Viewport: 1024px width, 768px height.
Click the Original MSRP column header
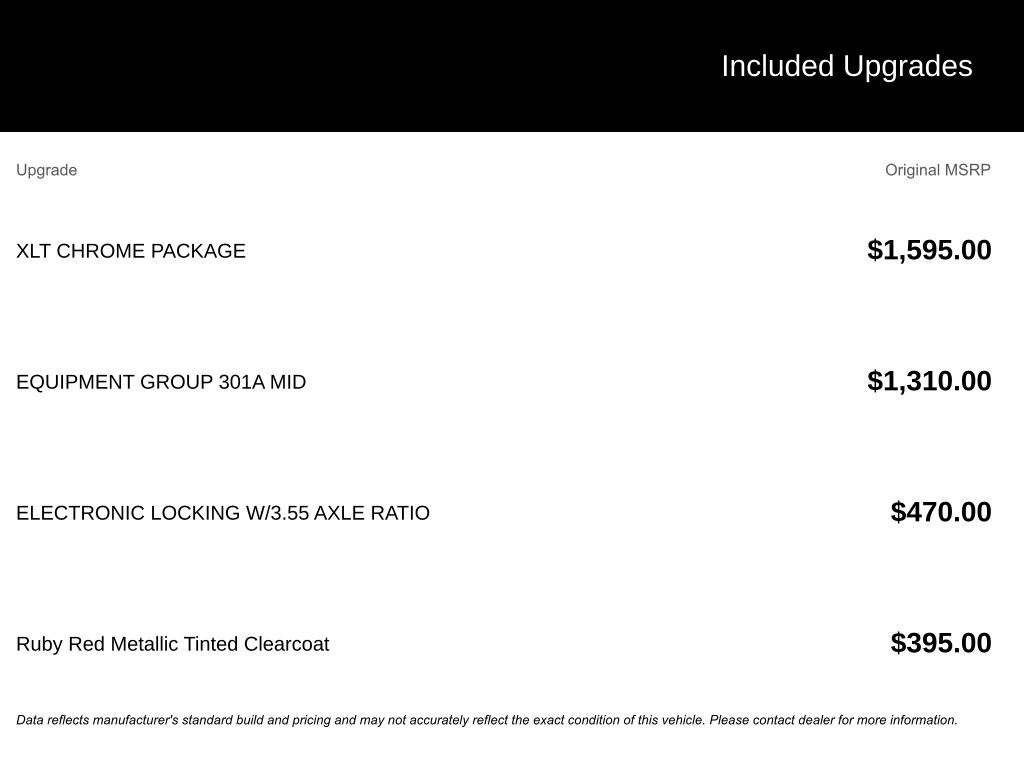click(937, 170)
